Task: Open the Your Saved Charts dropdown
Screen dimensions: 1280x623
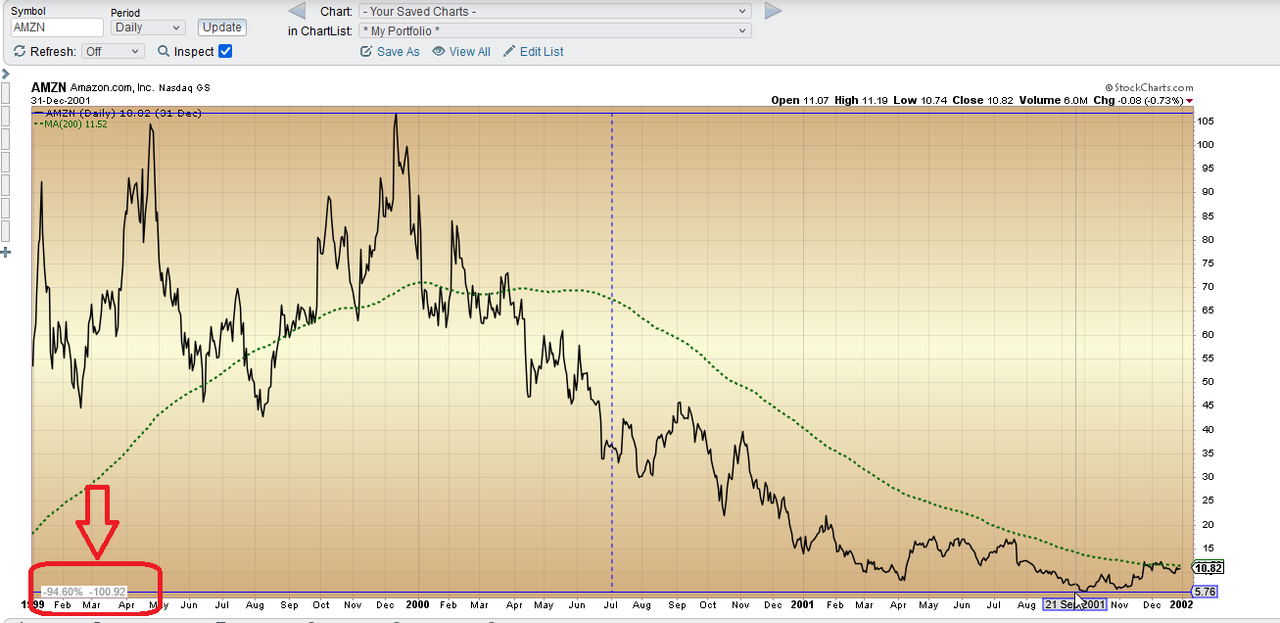Action: (554, 11)
